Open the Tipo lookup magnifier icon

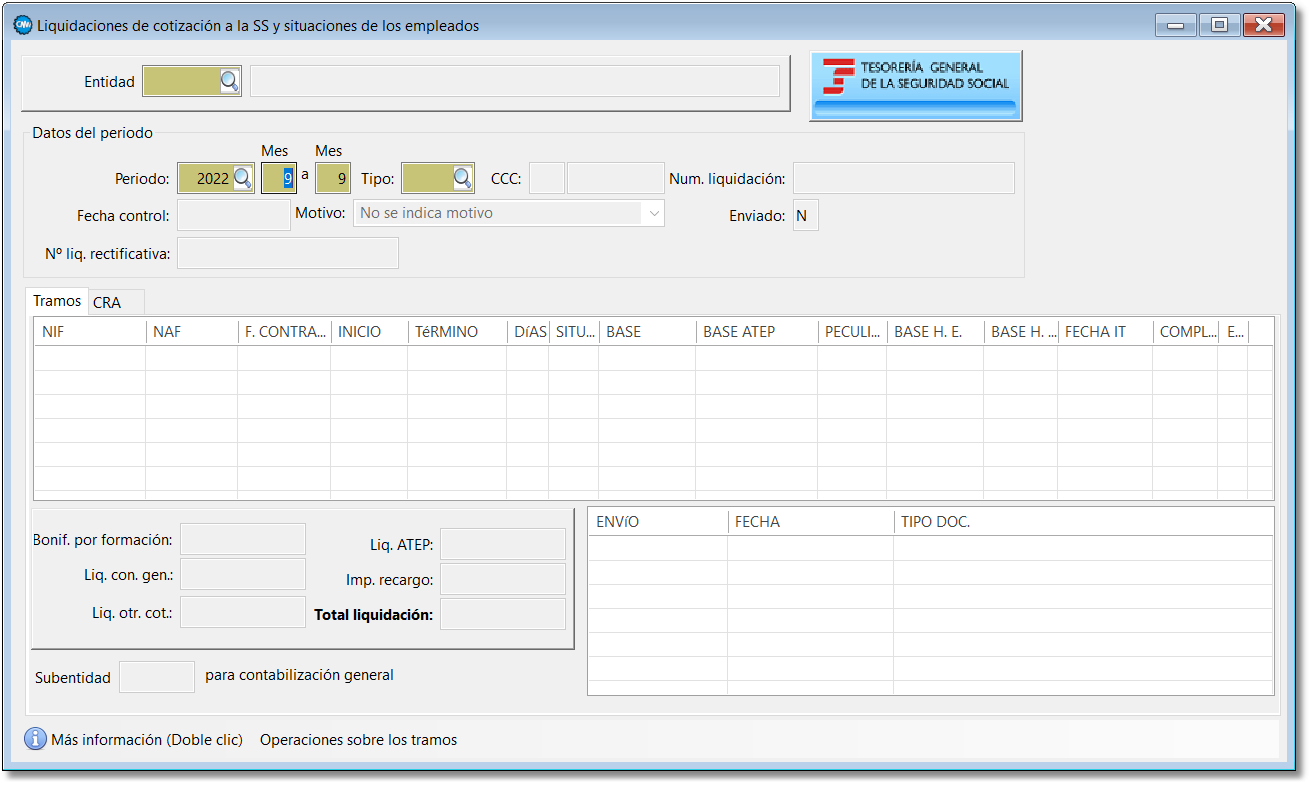462,179
